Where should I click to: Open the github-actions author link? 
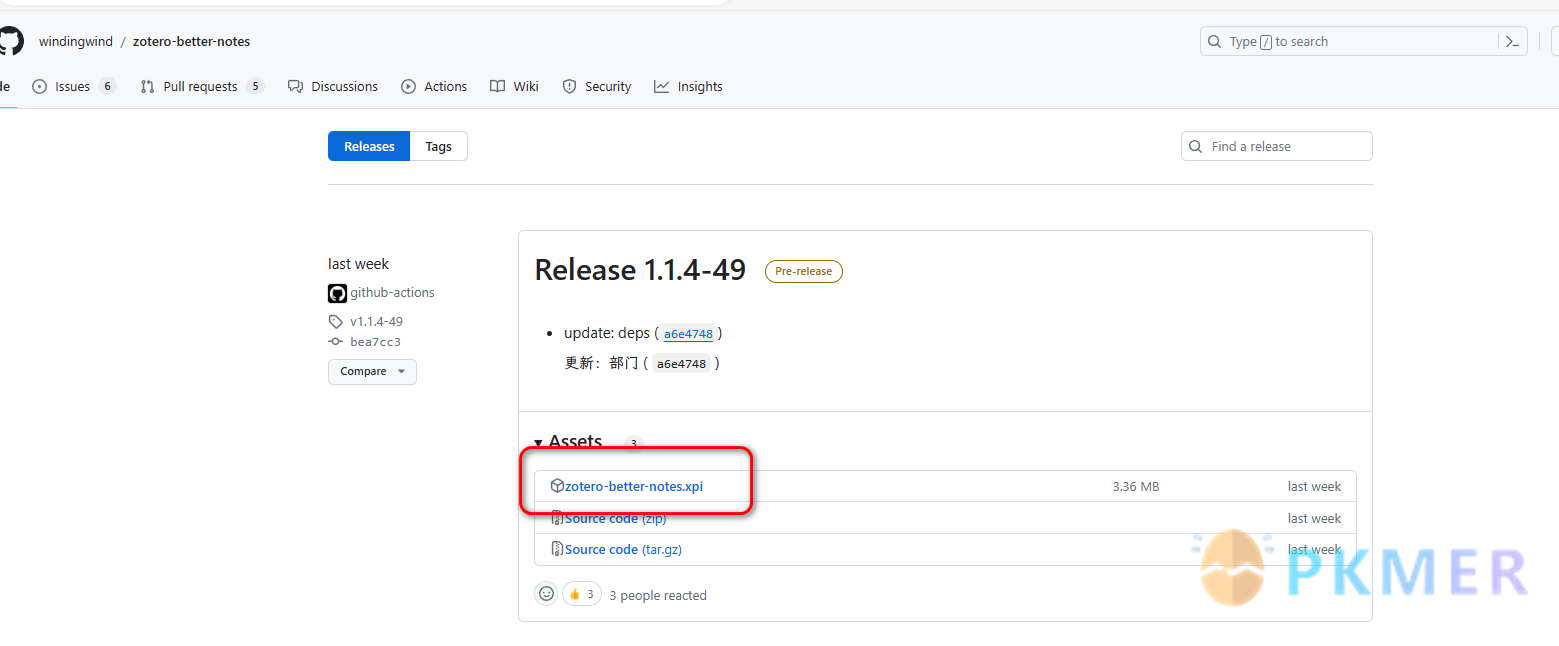tap(392, 293)
